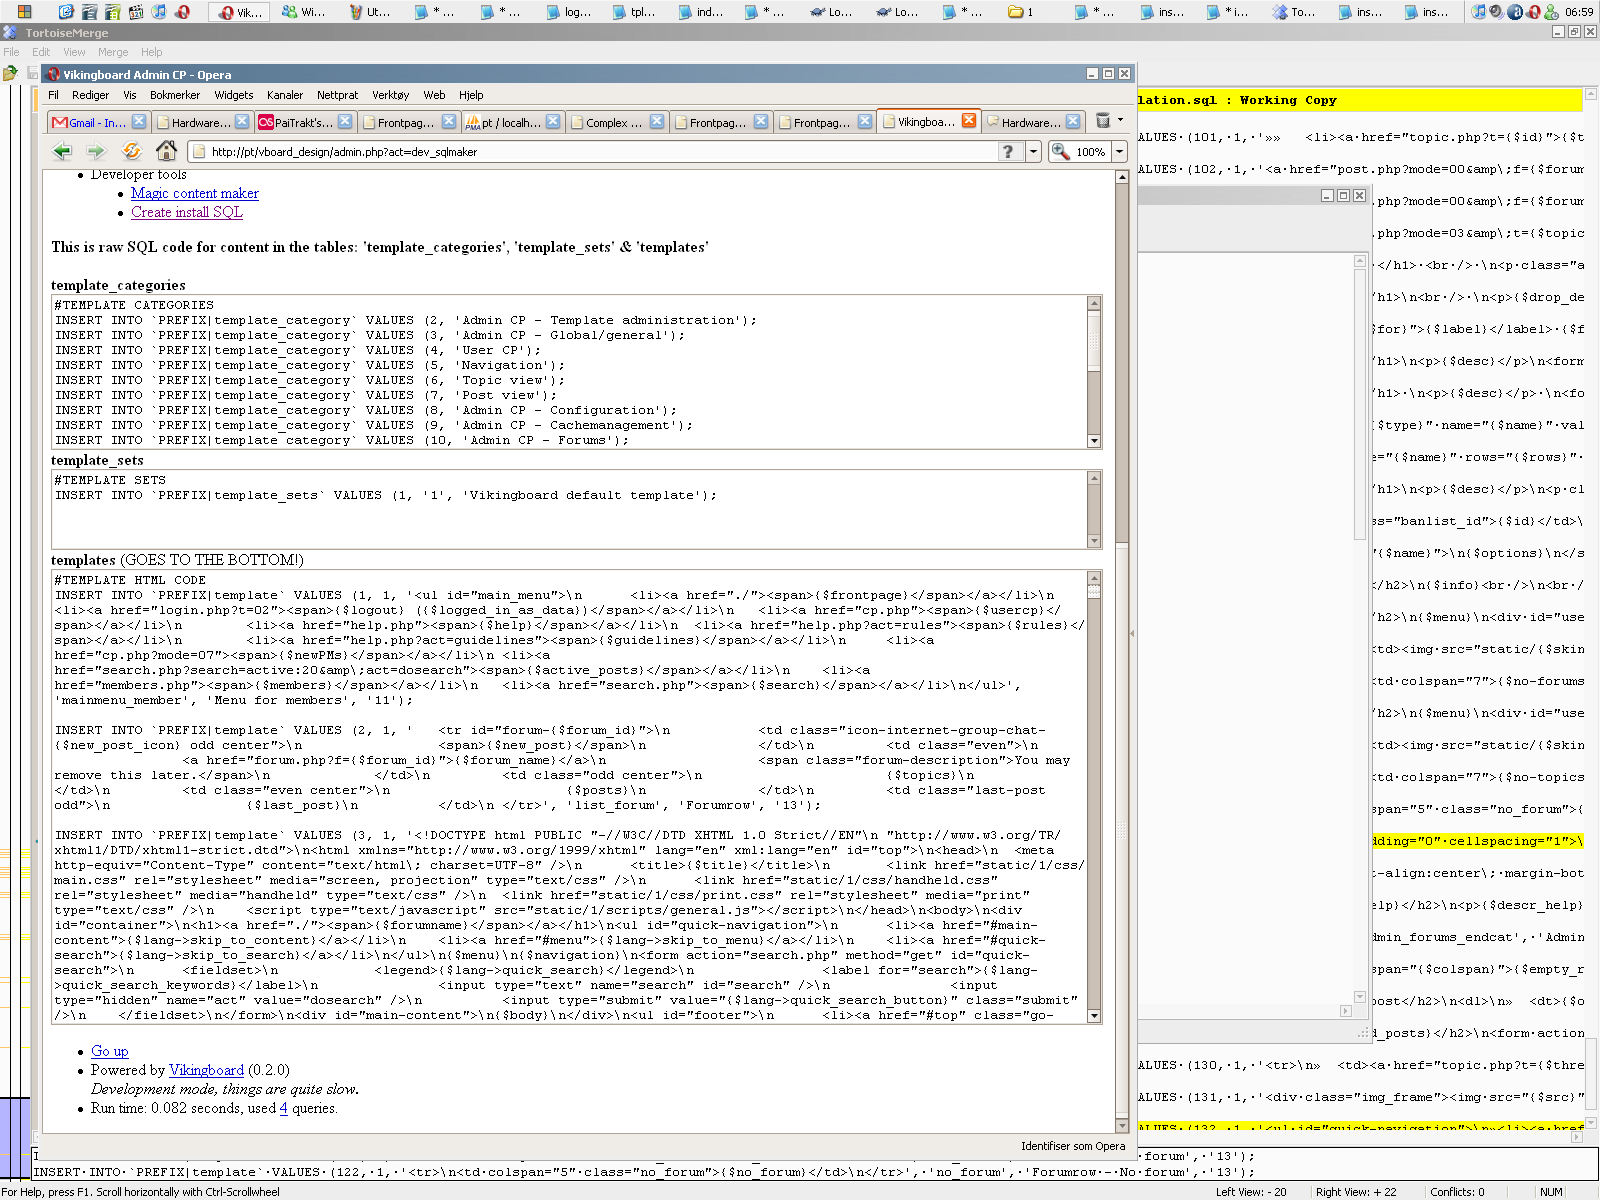Screen dimensions: 1600x1200
Task: Close the Complex tab
Action: pos(657,121)
